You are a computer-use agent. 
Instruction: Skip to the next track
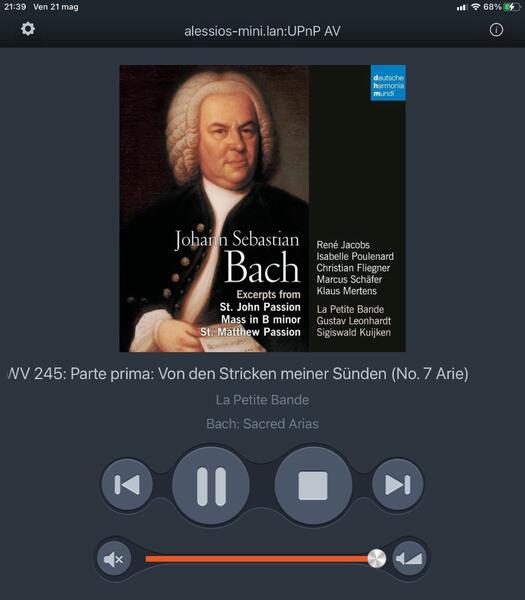click(398, 484)
